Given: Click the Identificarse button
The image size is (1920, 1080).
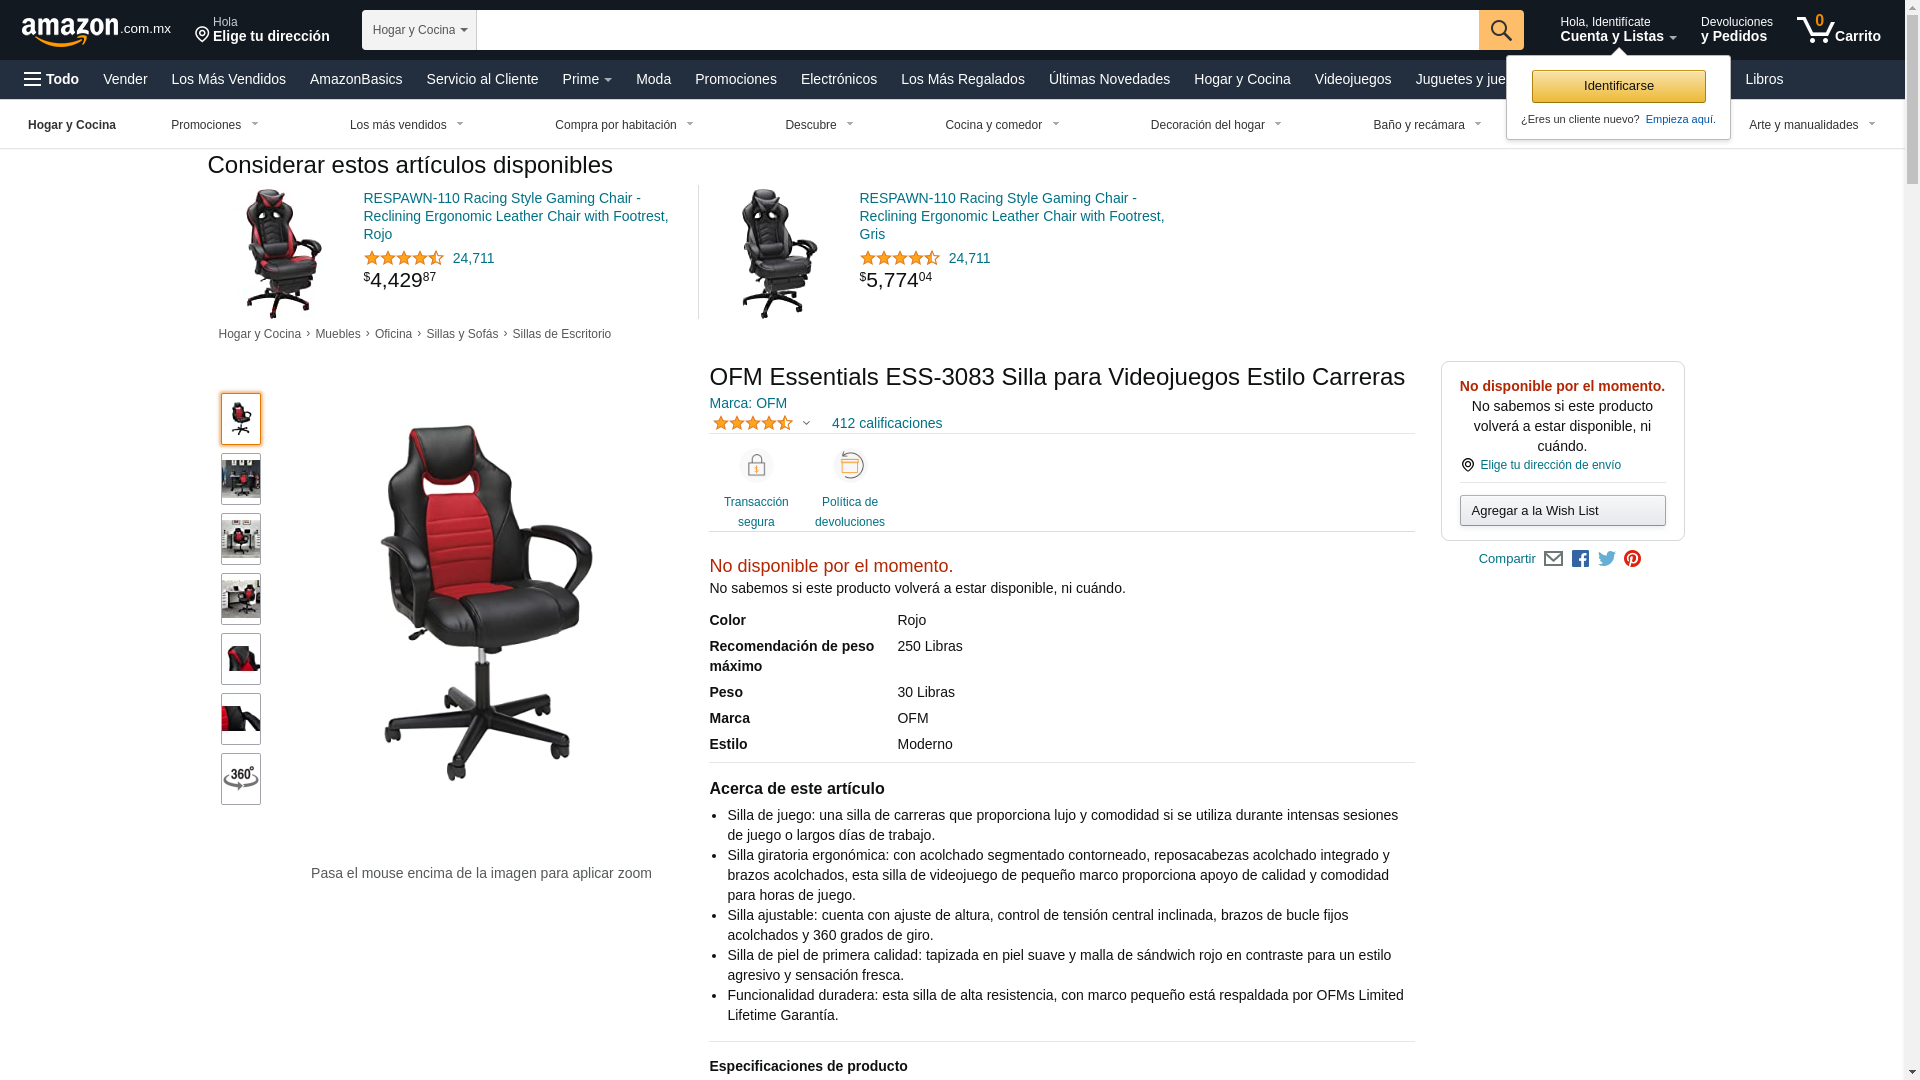Looking at the screenshot, I should coord(1618,86).
